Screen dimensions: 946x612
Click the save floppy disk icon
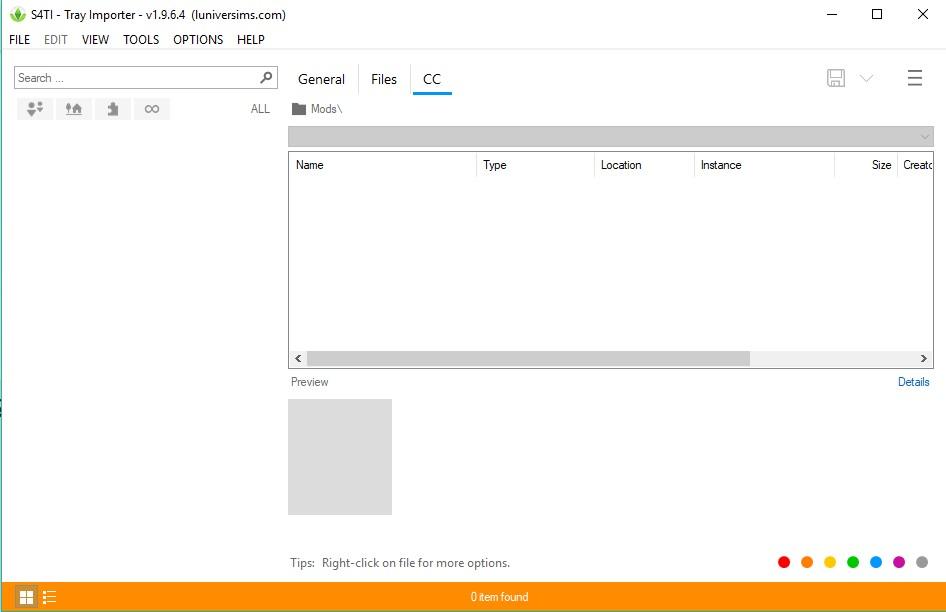pyautogui.click(x=836, y=78)
